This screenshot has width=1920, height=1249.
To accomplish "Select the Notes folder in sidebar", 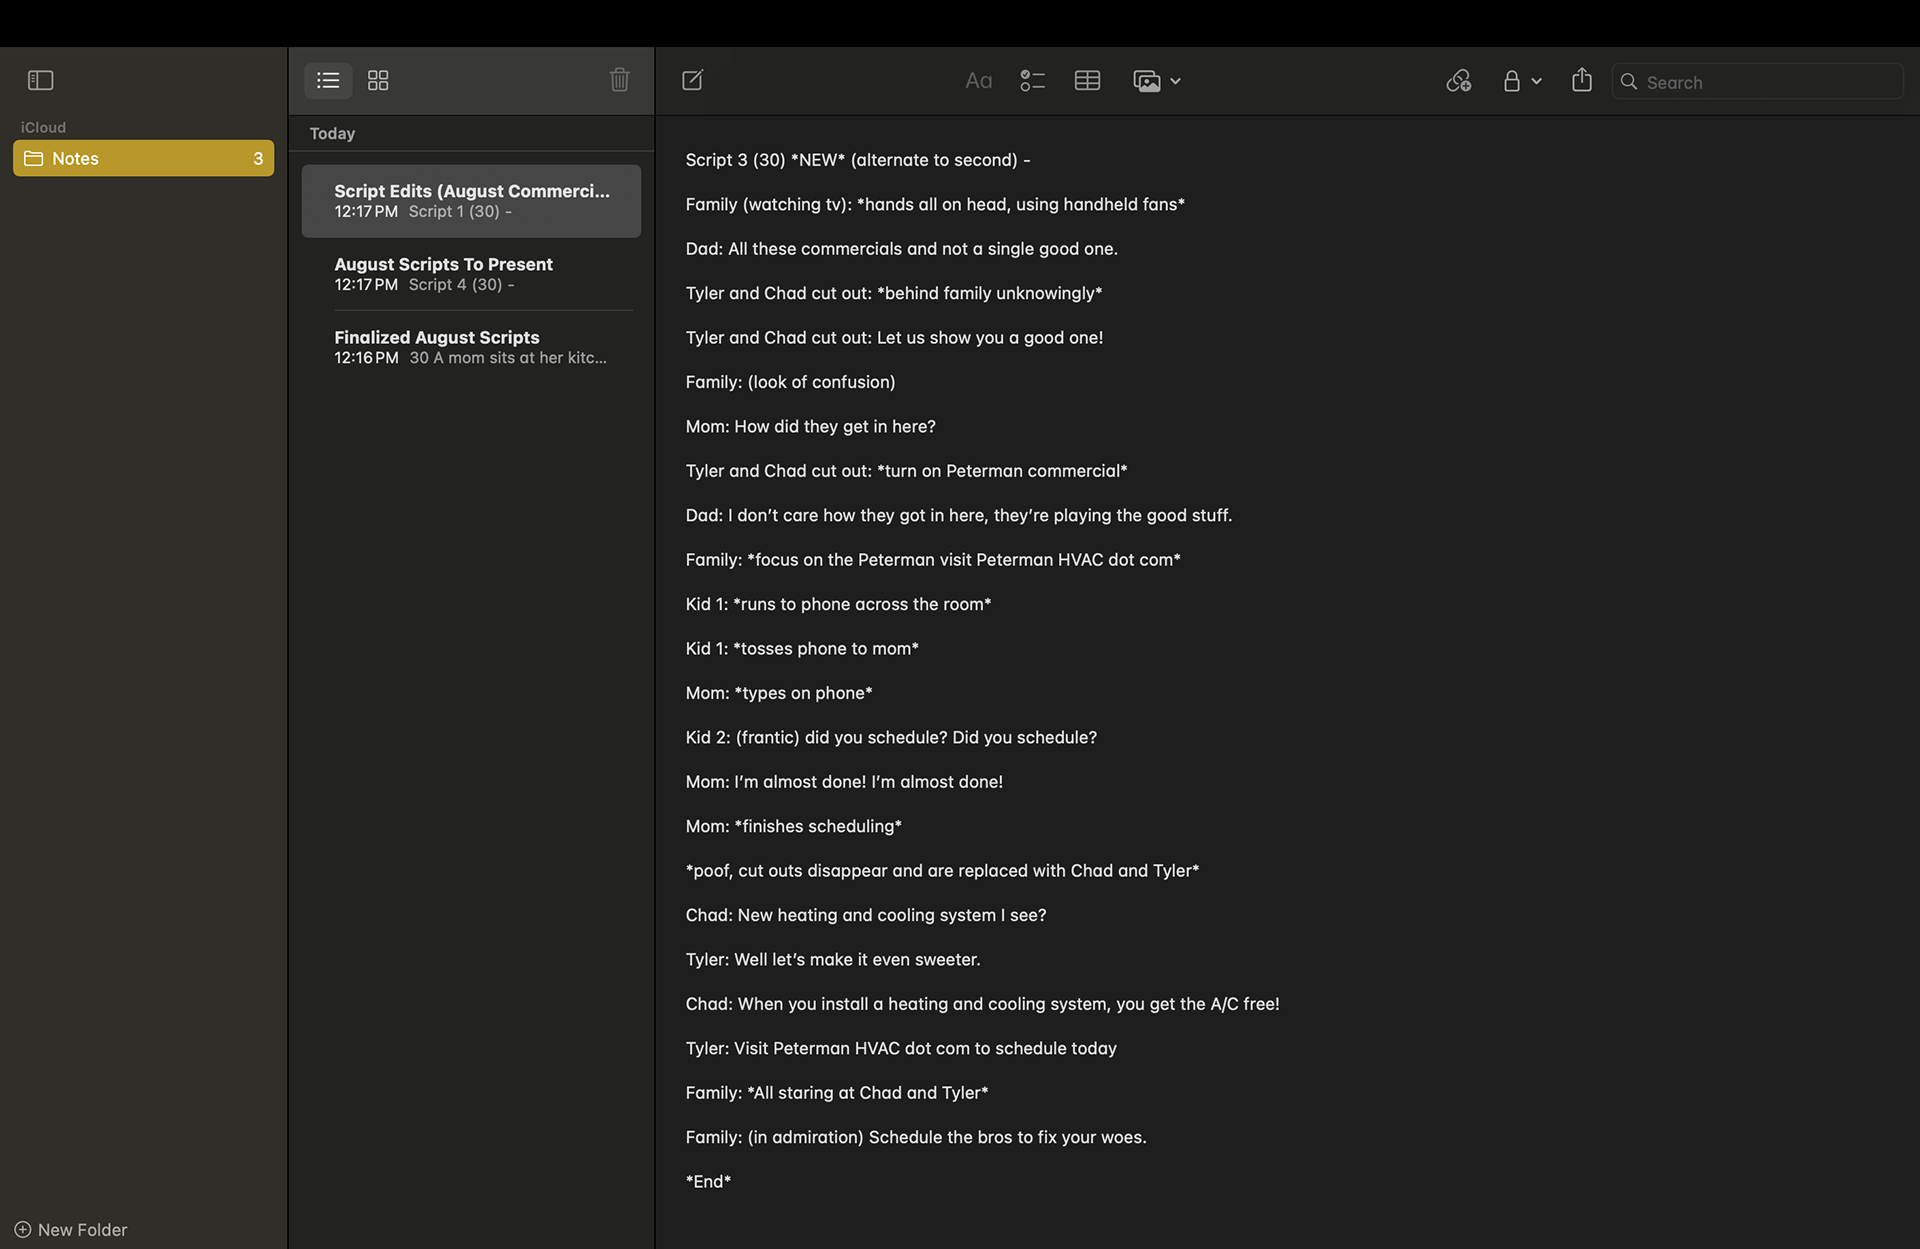I will [x=143, y=158].
